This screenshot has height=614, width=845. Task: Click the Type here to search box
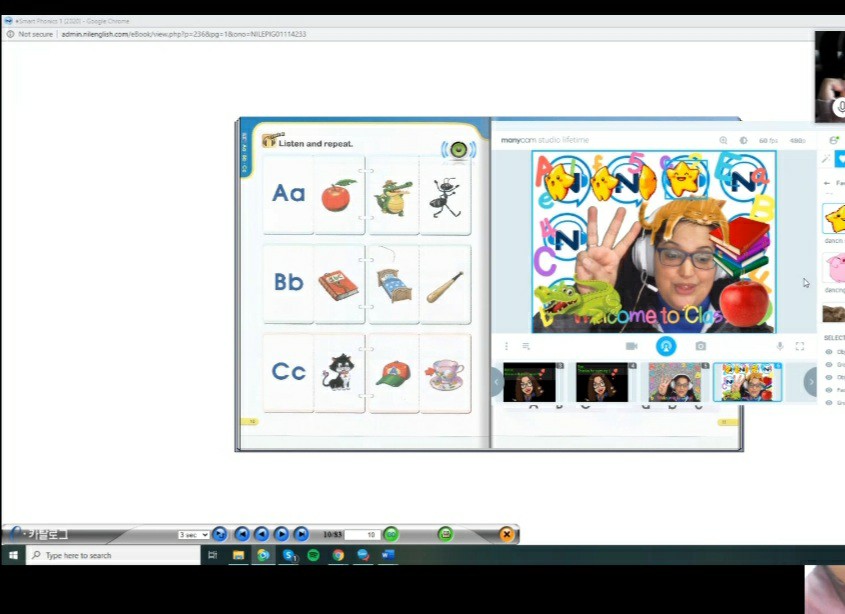point(113,555)
